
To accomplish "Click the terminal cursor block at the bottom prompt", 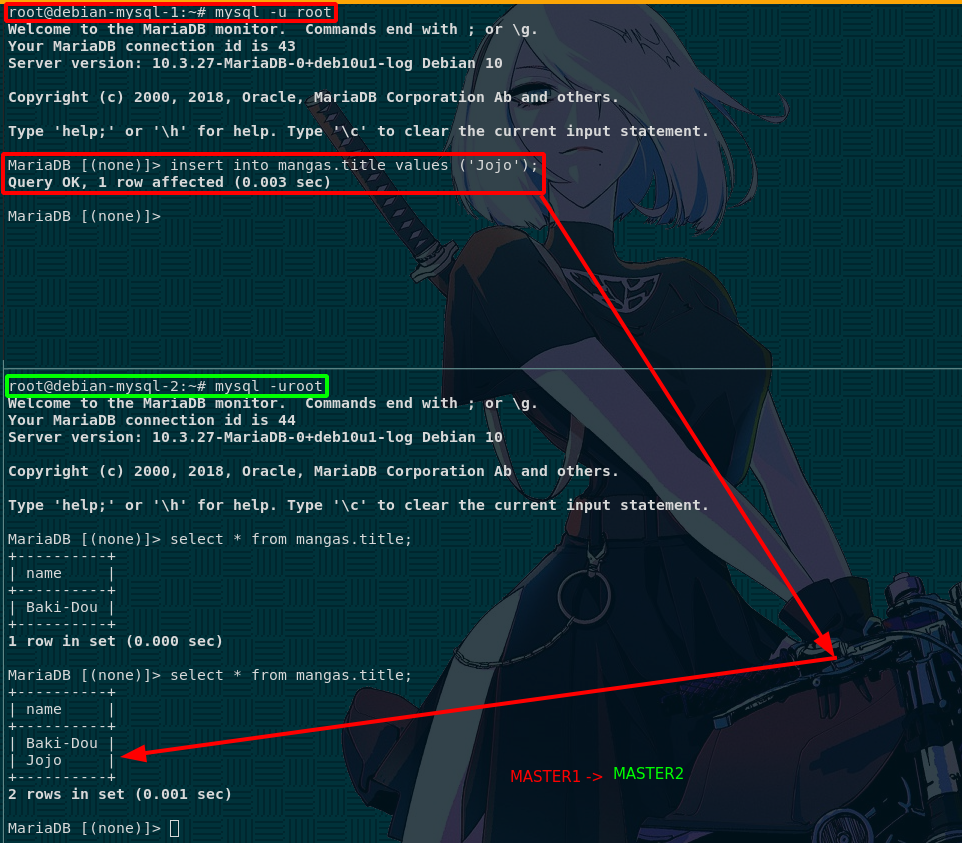I will pos(175,828).
